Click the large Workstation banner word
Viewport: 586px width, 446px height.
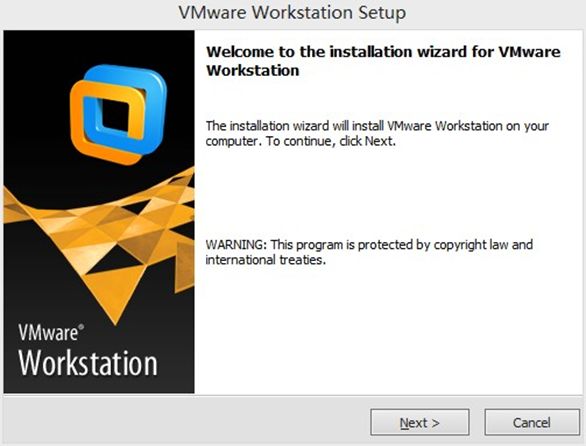tap(87, 363)
